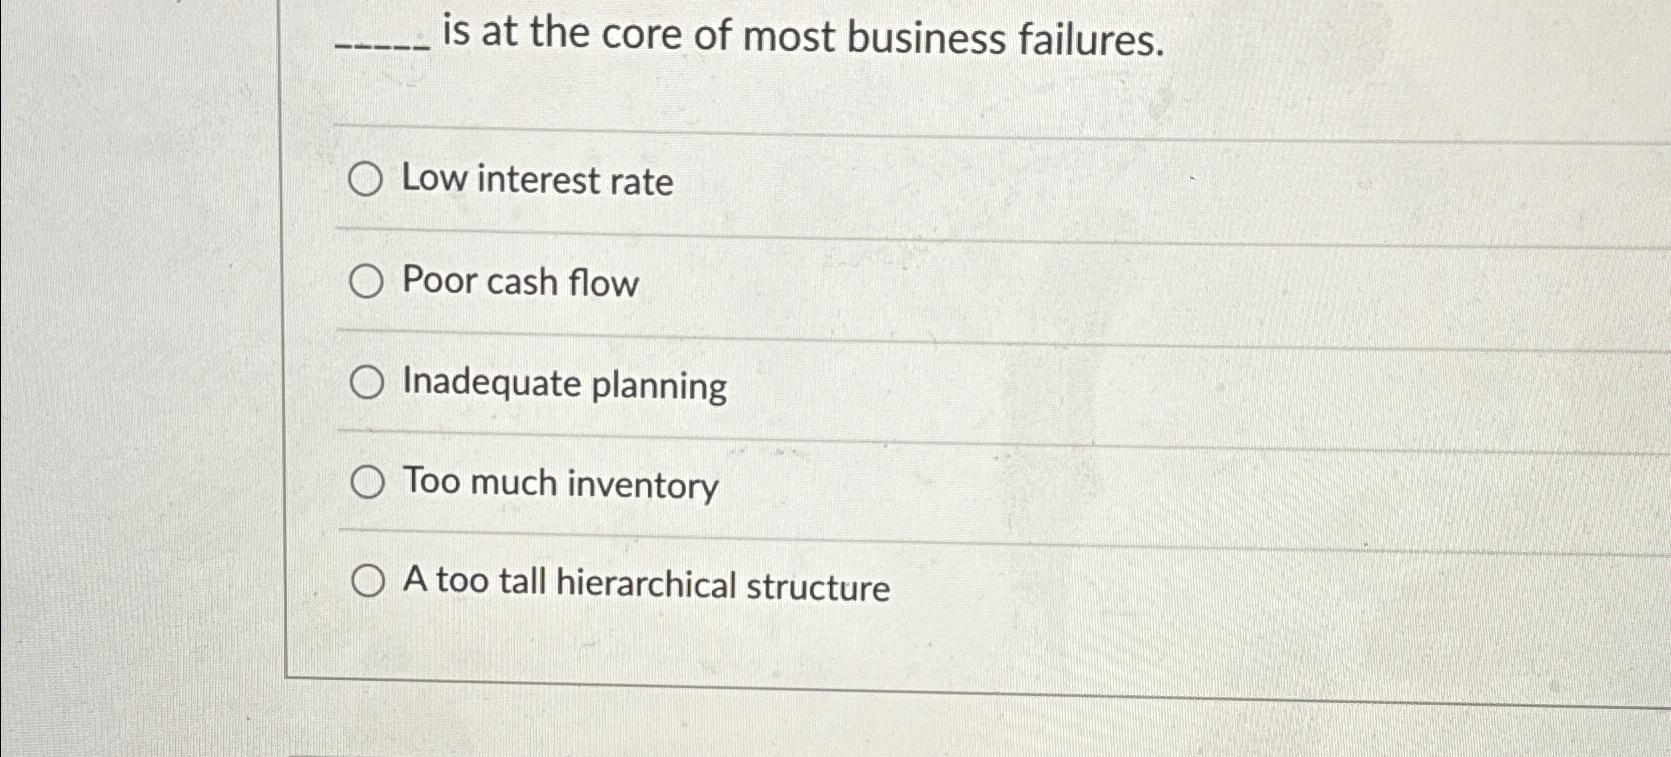
Task: Select the 'Poor cash flow' radio button
Action: coord(366,281)
